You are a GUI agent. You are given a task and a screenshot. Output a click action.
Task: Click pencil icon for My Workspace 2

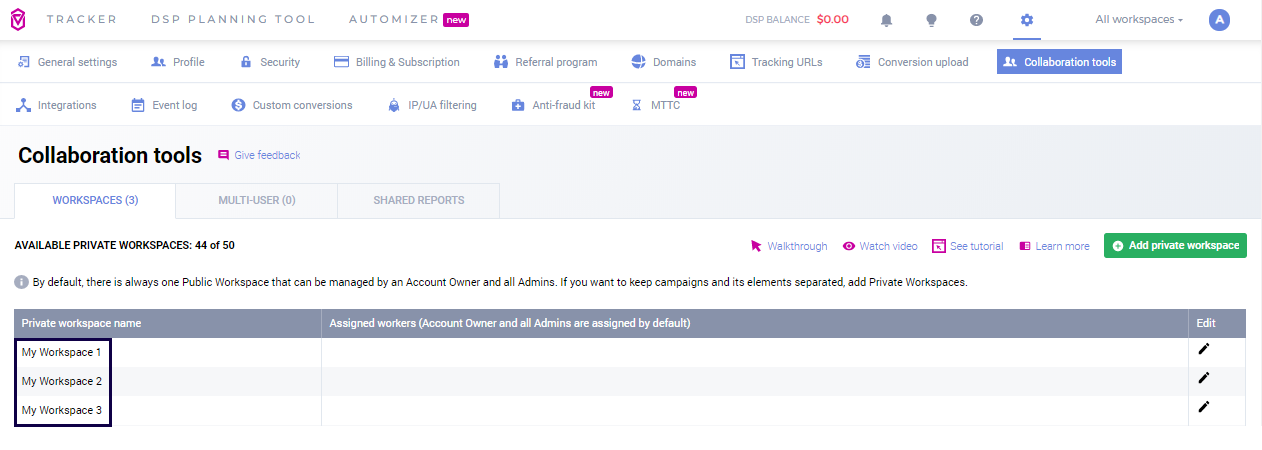click(1204, 378)
